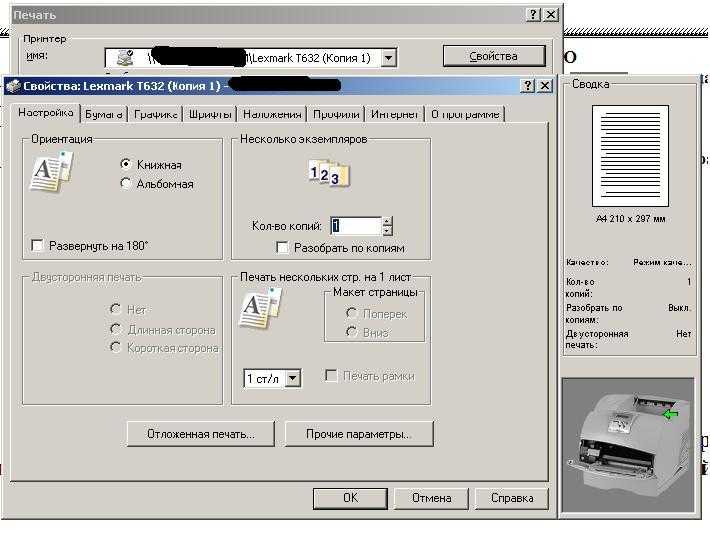Viewport: 710px width, 536px height.
Task: Select the Длинная сторона radio button
Action: click(x=116, y=329)
